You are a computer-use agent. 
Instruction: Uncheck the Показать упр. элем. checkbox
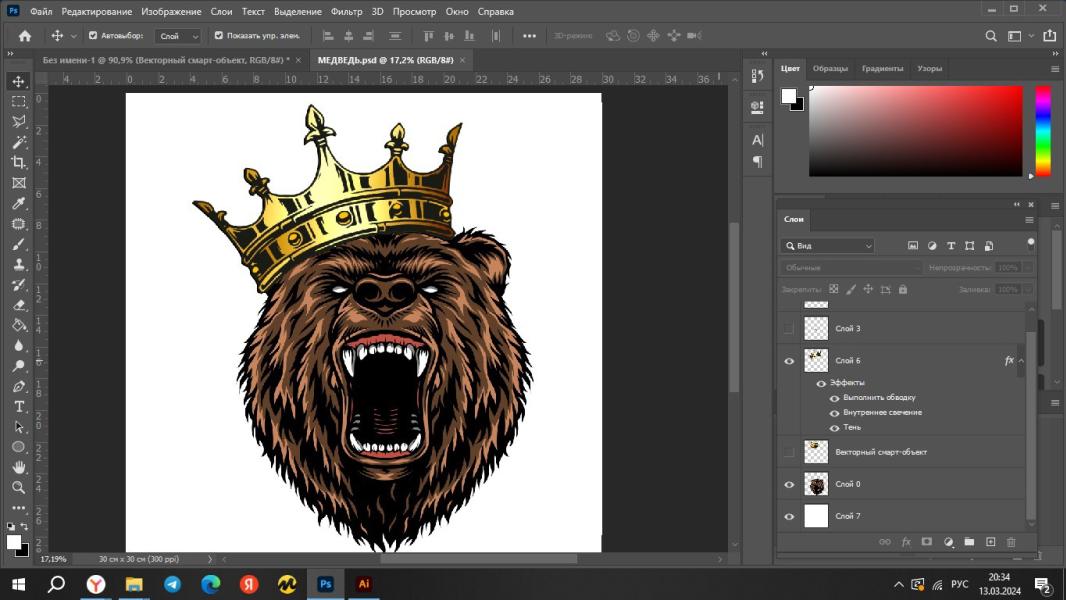pos(219,35)
